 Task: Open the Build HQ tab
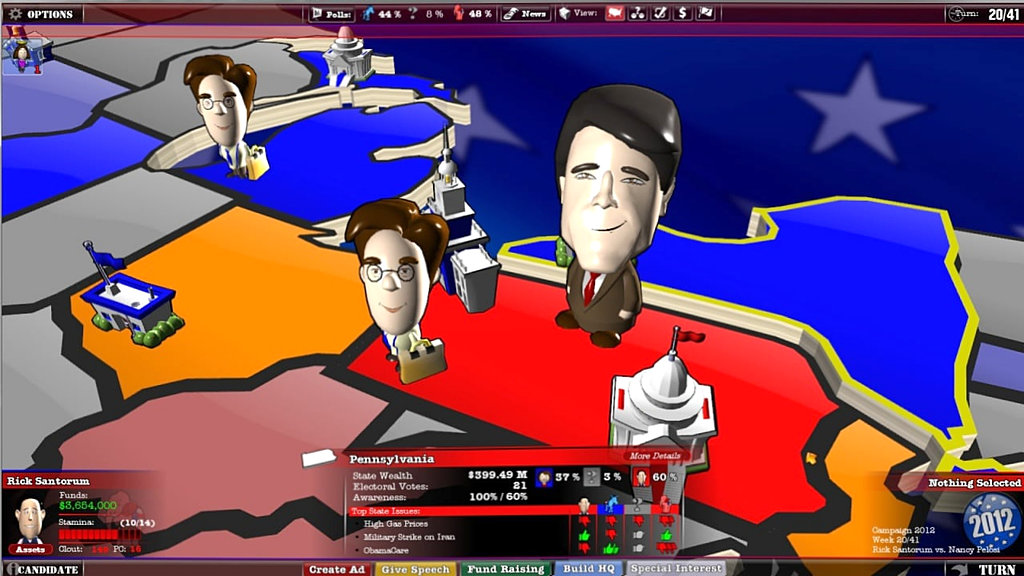click(x=588, y=569)
